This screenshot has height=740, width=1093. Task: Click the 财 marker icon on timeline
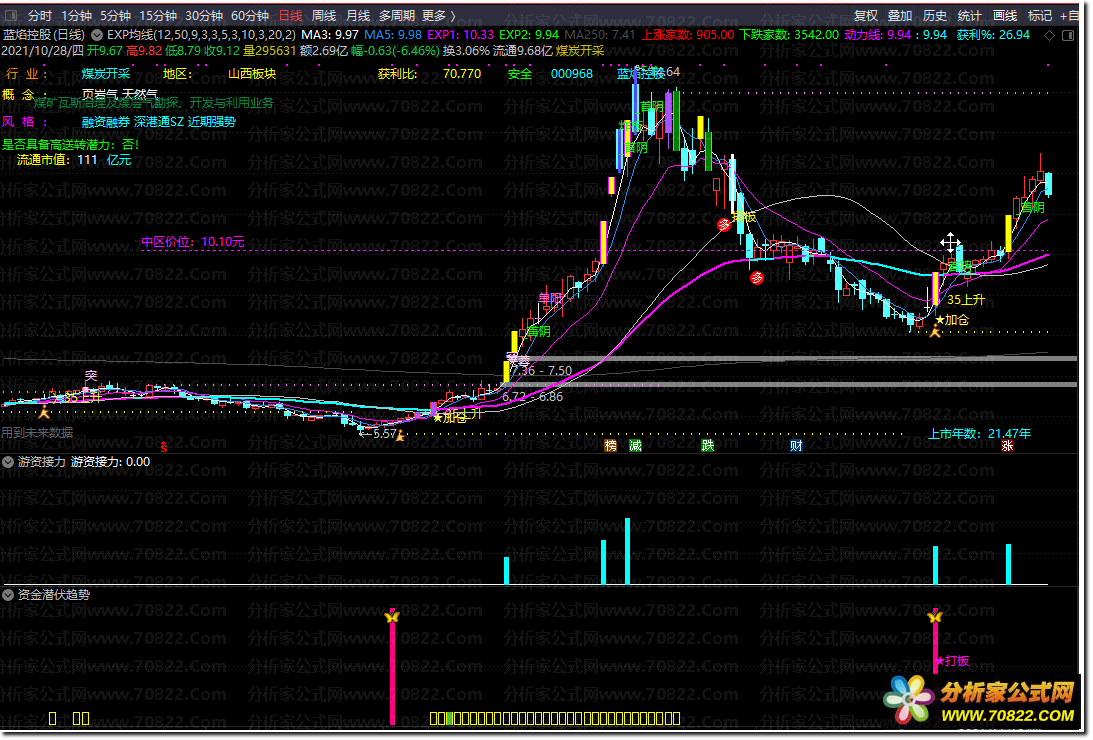pyautogui.click(x=796, y=446)
